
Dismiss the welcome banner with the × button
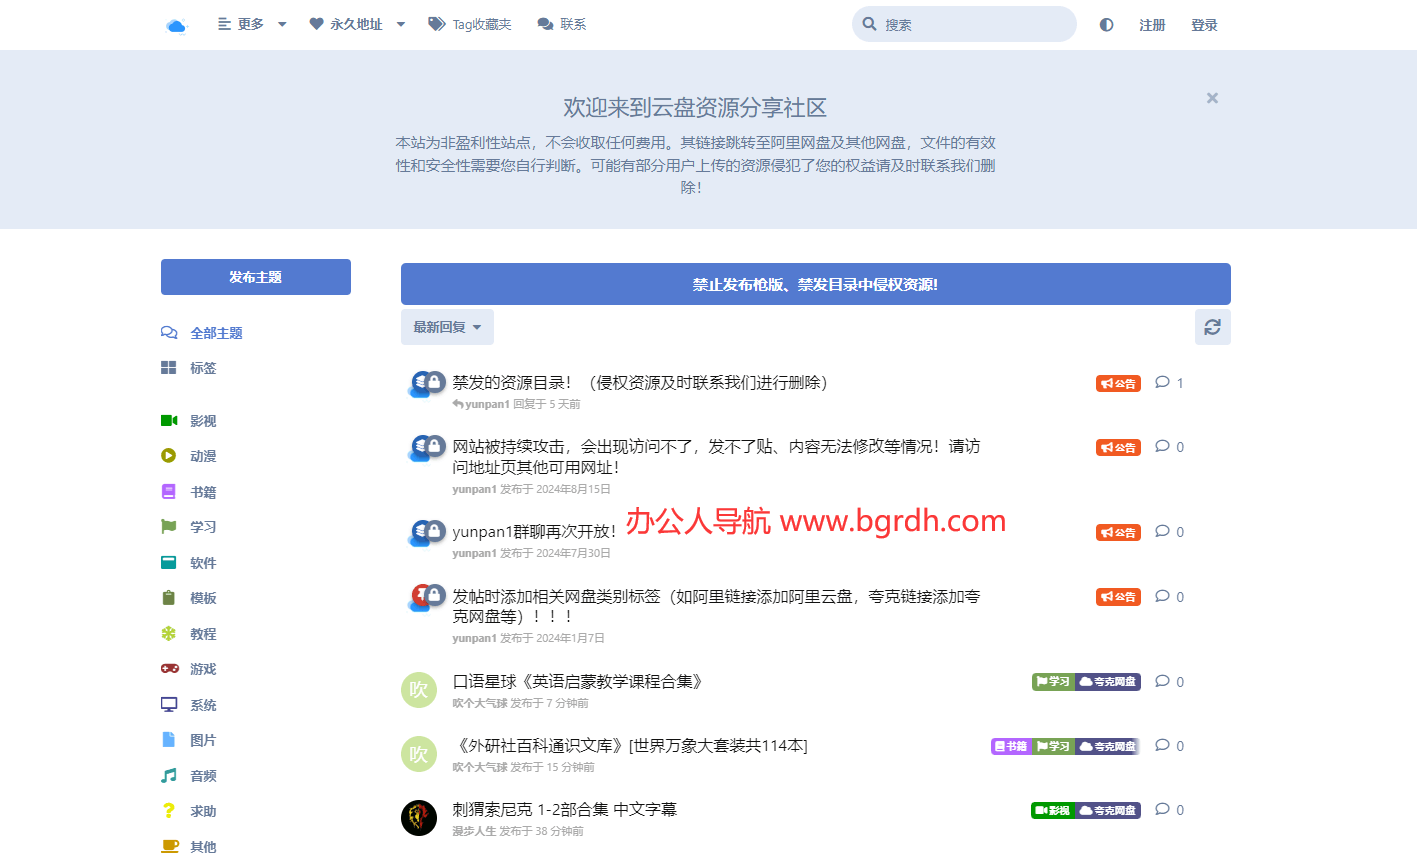point(1211,98)
